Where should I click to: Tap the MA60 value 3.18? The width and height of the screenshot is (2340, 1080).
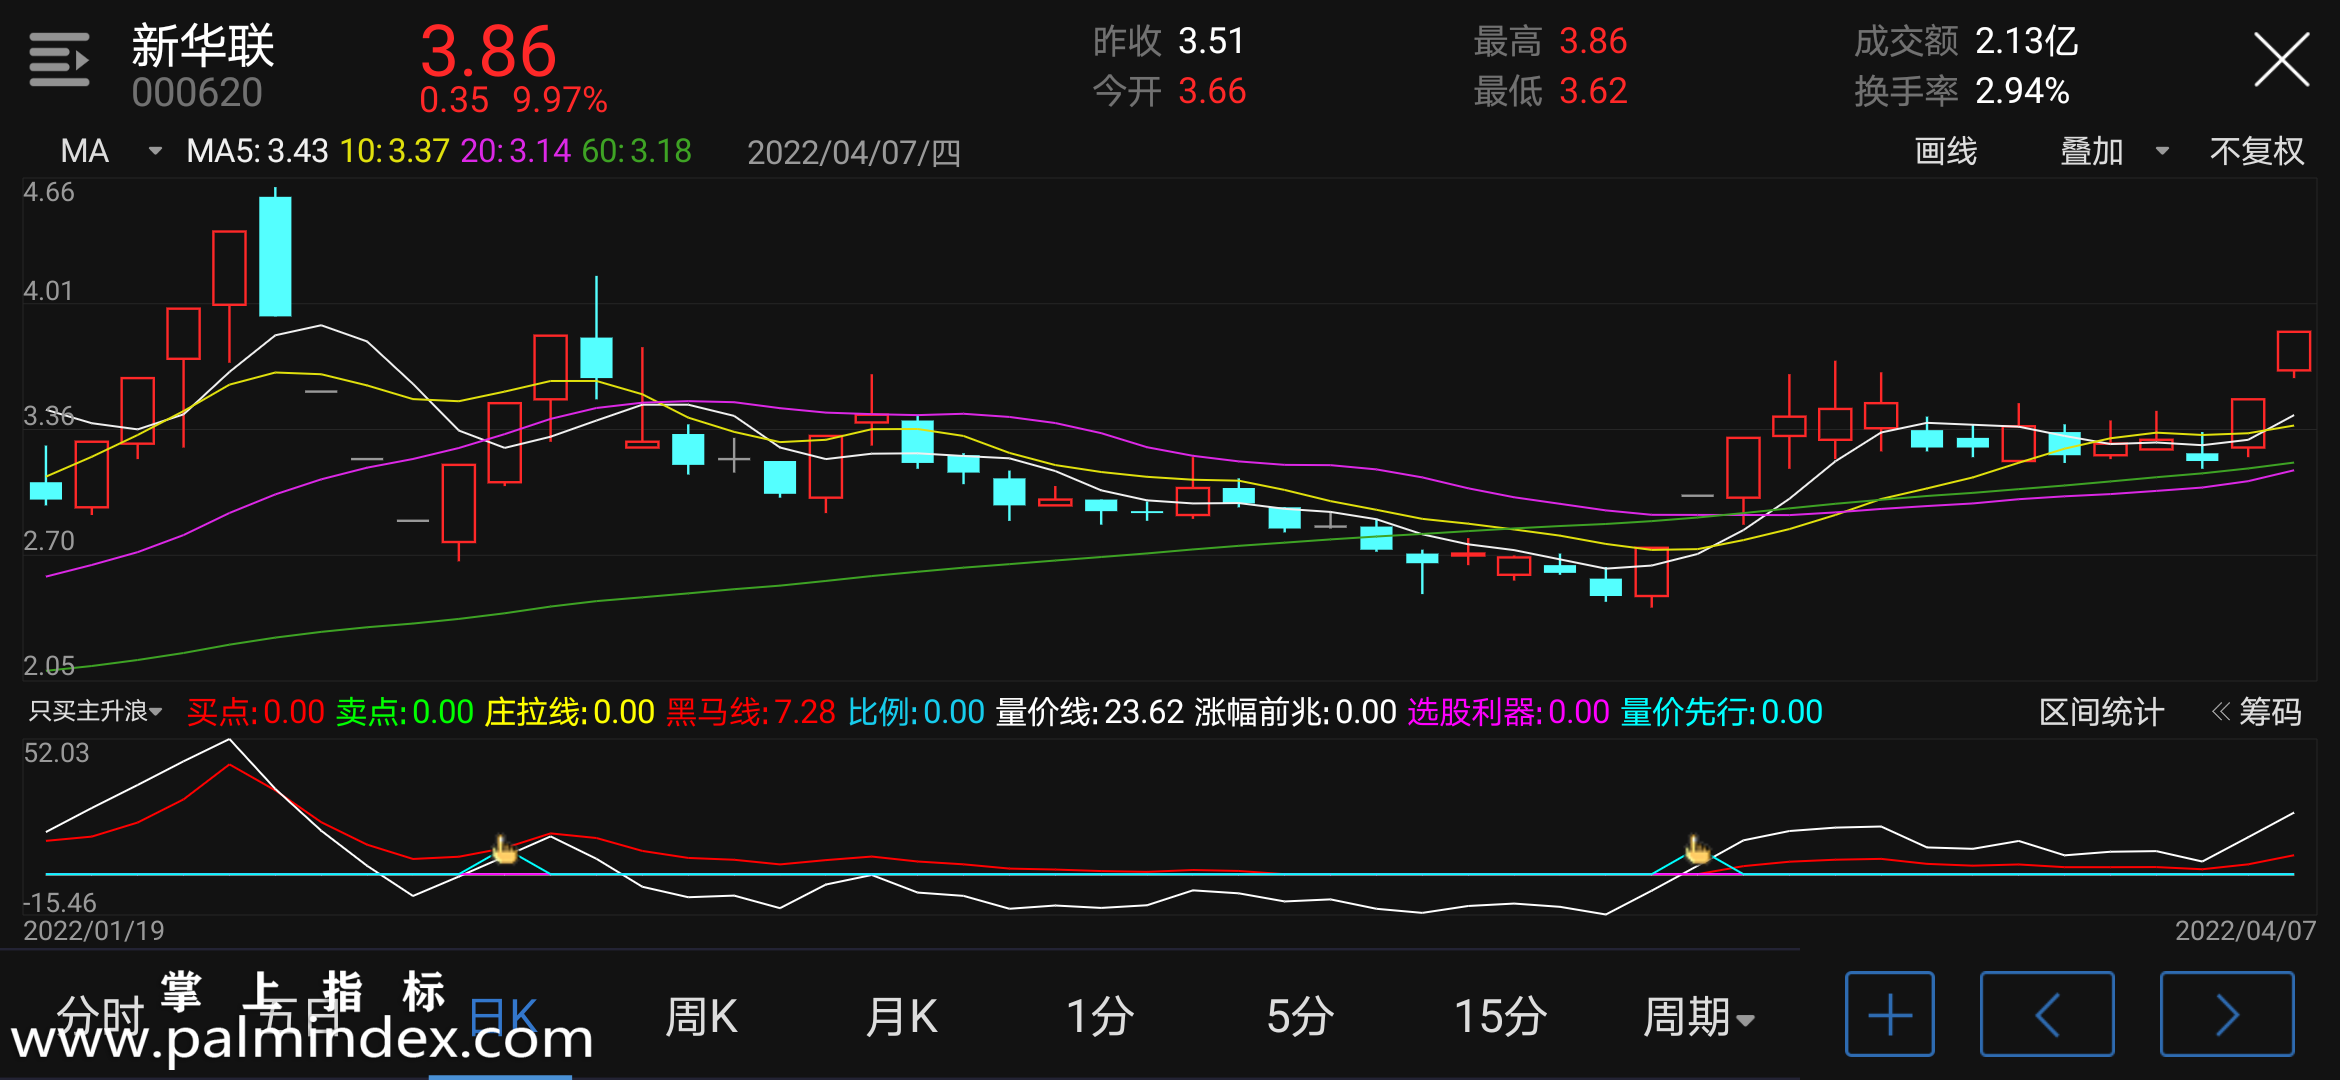[x=637, y=151]
